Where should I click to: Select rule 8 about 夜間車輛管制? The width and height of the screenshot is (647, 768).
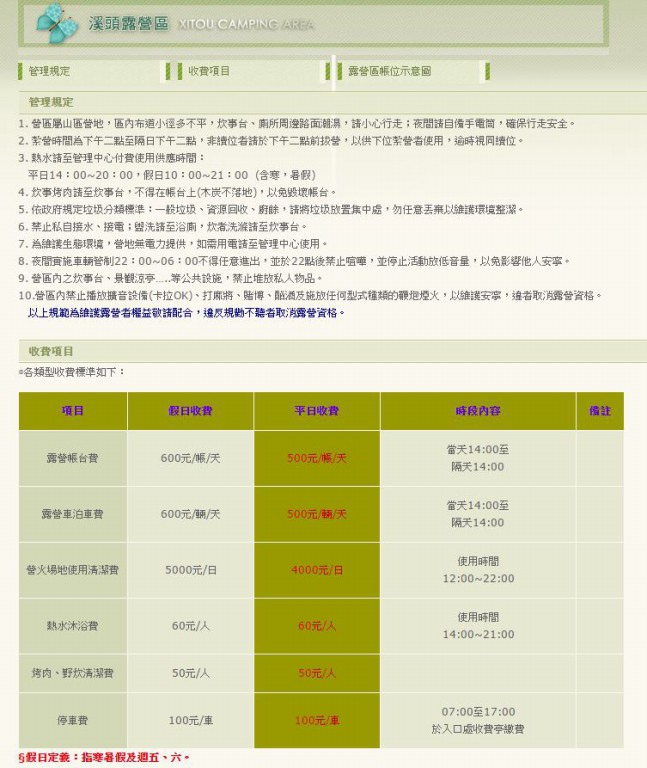click(294, 261)
